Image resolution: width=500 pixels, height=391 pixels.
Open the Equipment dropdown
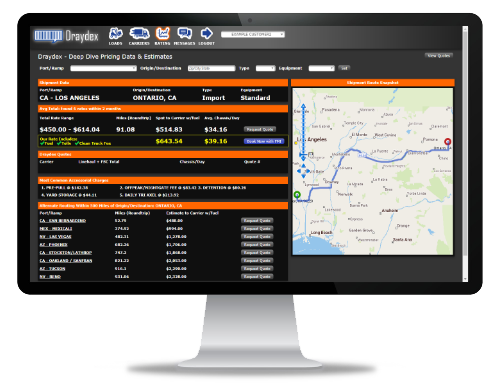(321, 68)
